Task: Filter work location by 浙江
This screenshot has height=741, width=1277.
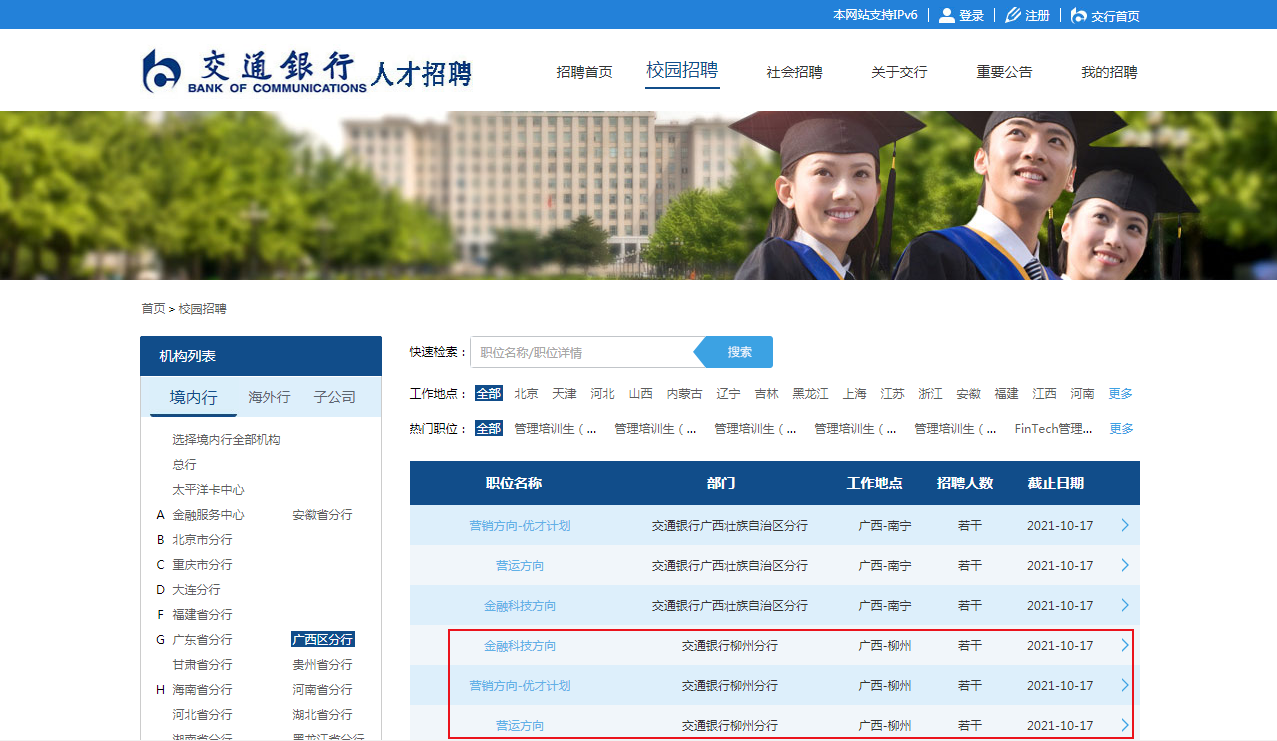Action: pyautogui.click(x=931, y=394)
